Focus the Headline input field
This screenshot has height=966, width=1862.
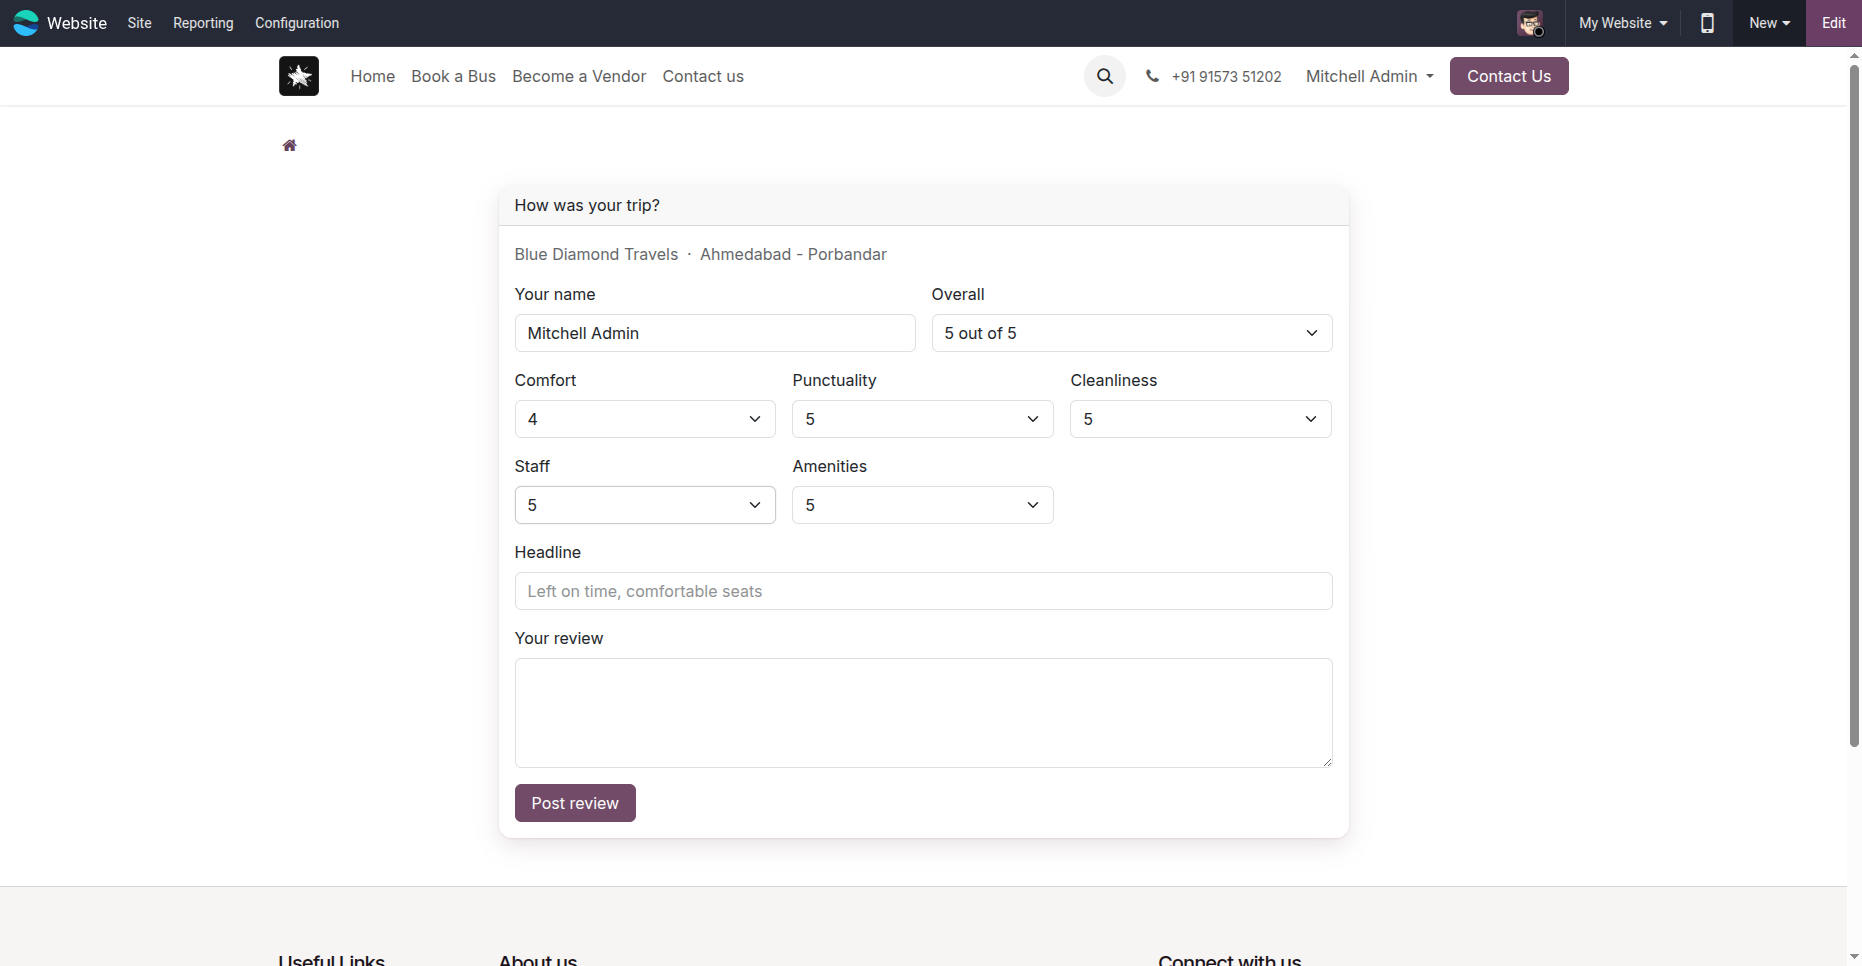(923, 591)
